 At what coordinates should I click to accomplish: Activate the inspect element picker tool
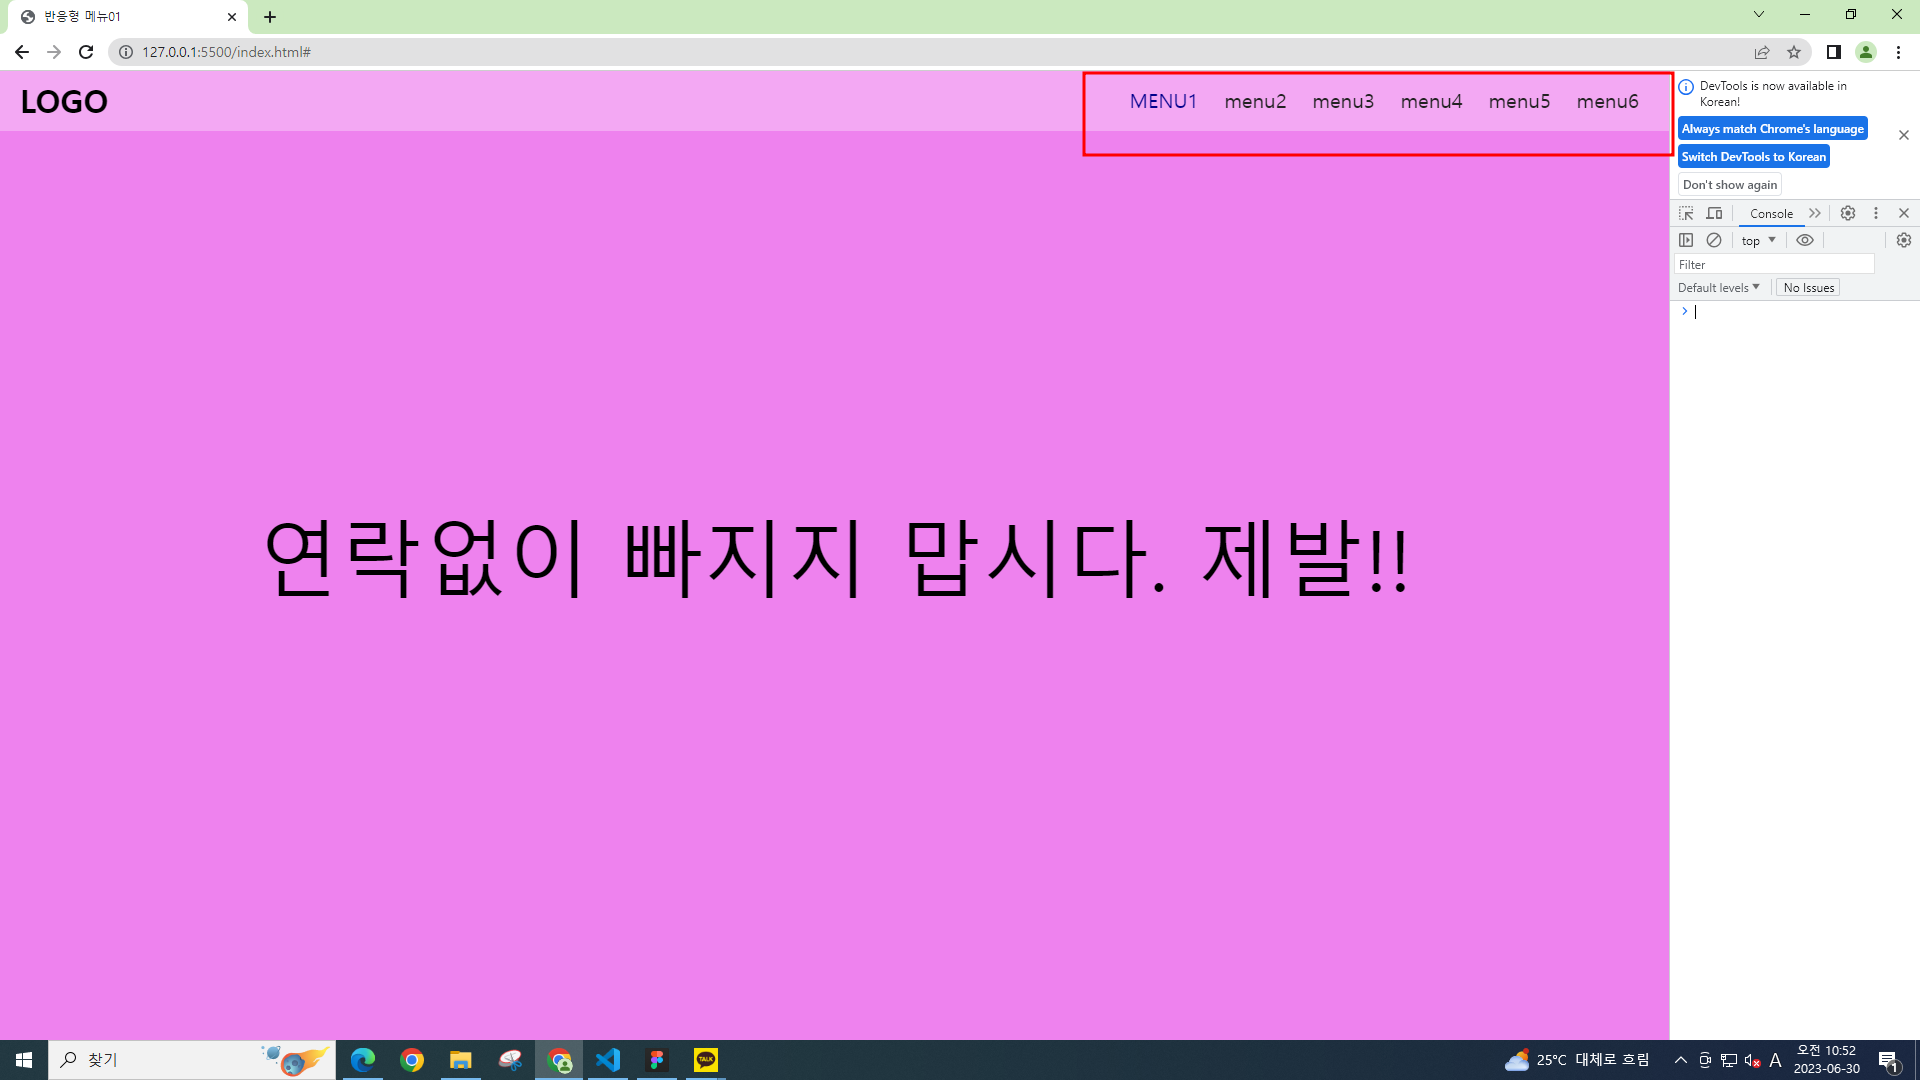[x=1686, y=213]
